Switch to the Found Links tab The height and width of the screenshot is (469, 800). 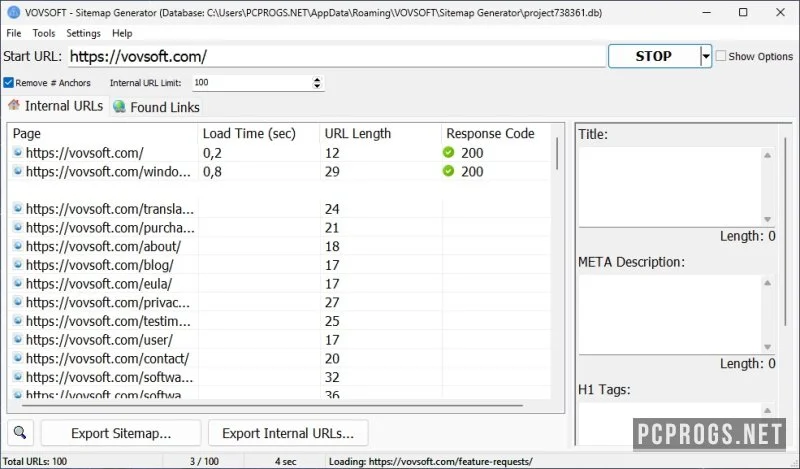(x=157, y=107)
